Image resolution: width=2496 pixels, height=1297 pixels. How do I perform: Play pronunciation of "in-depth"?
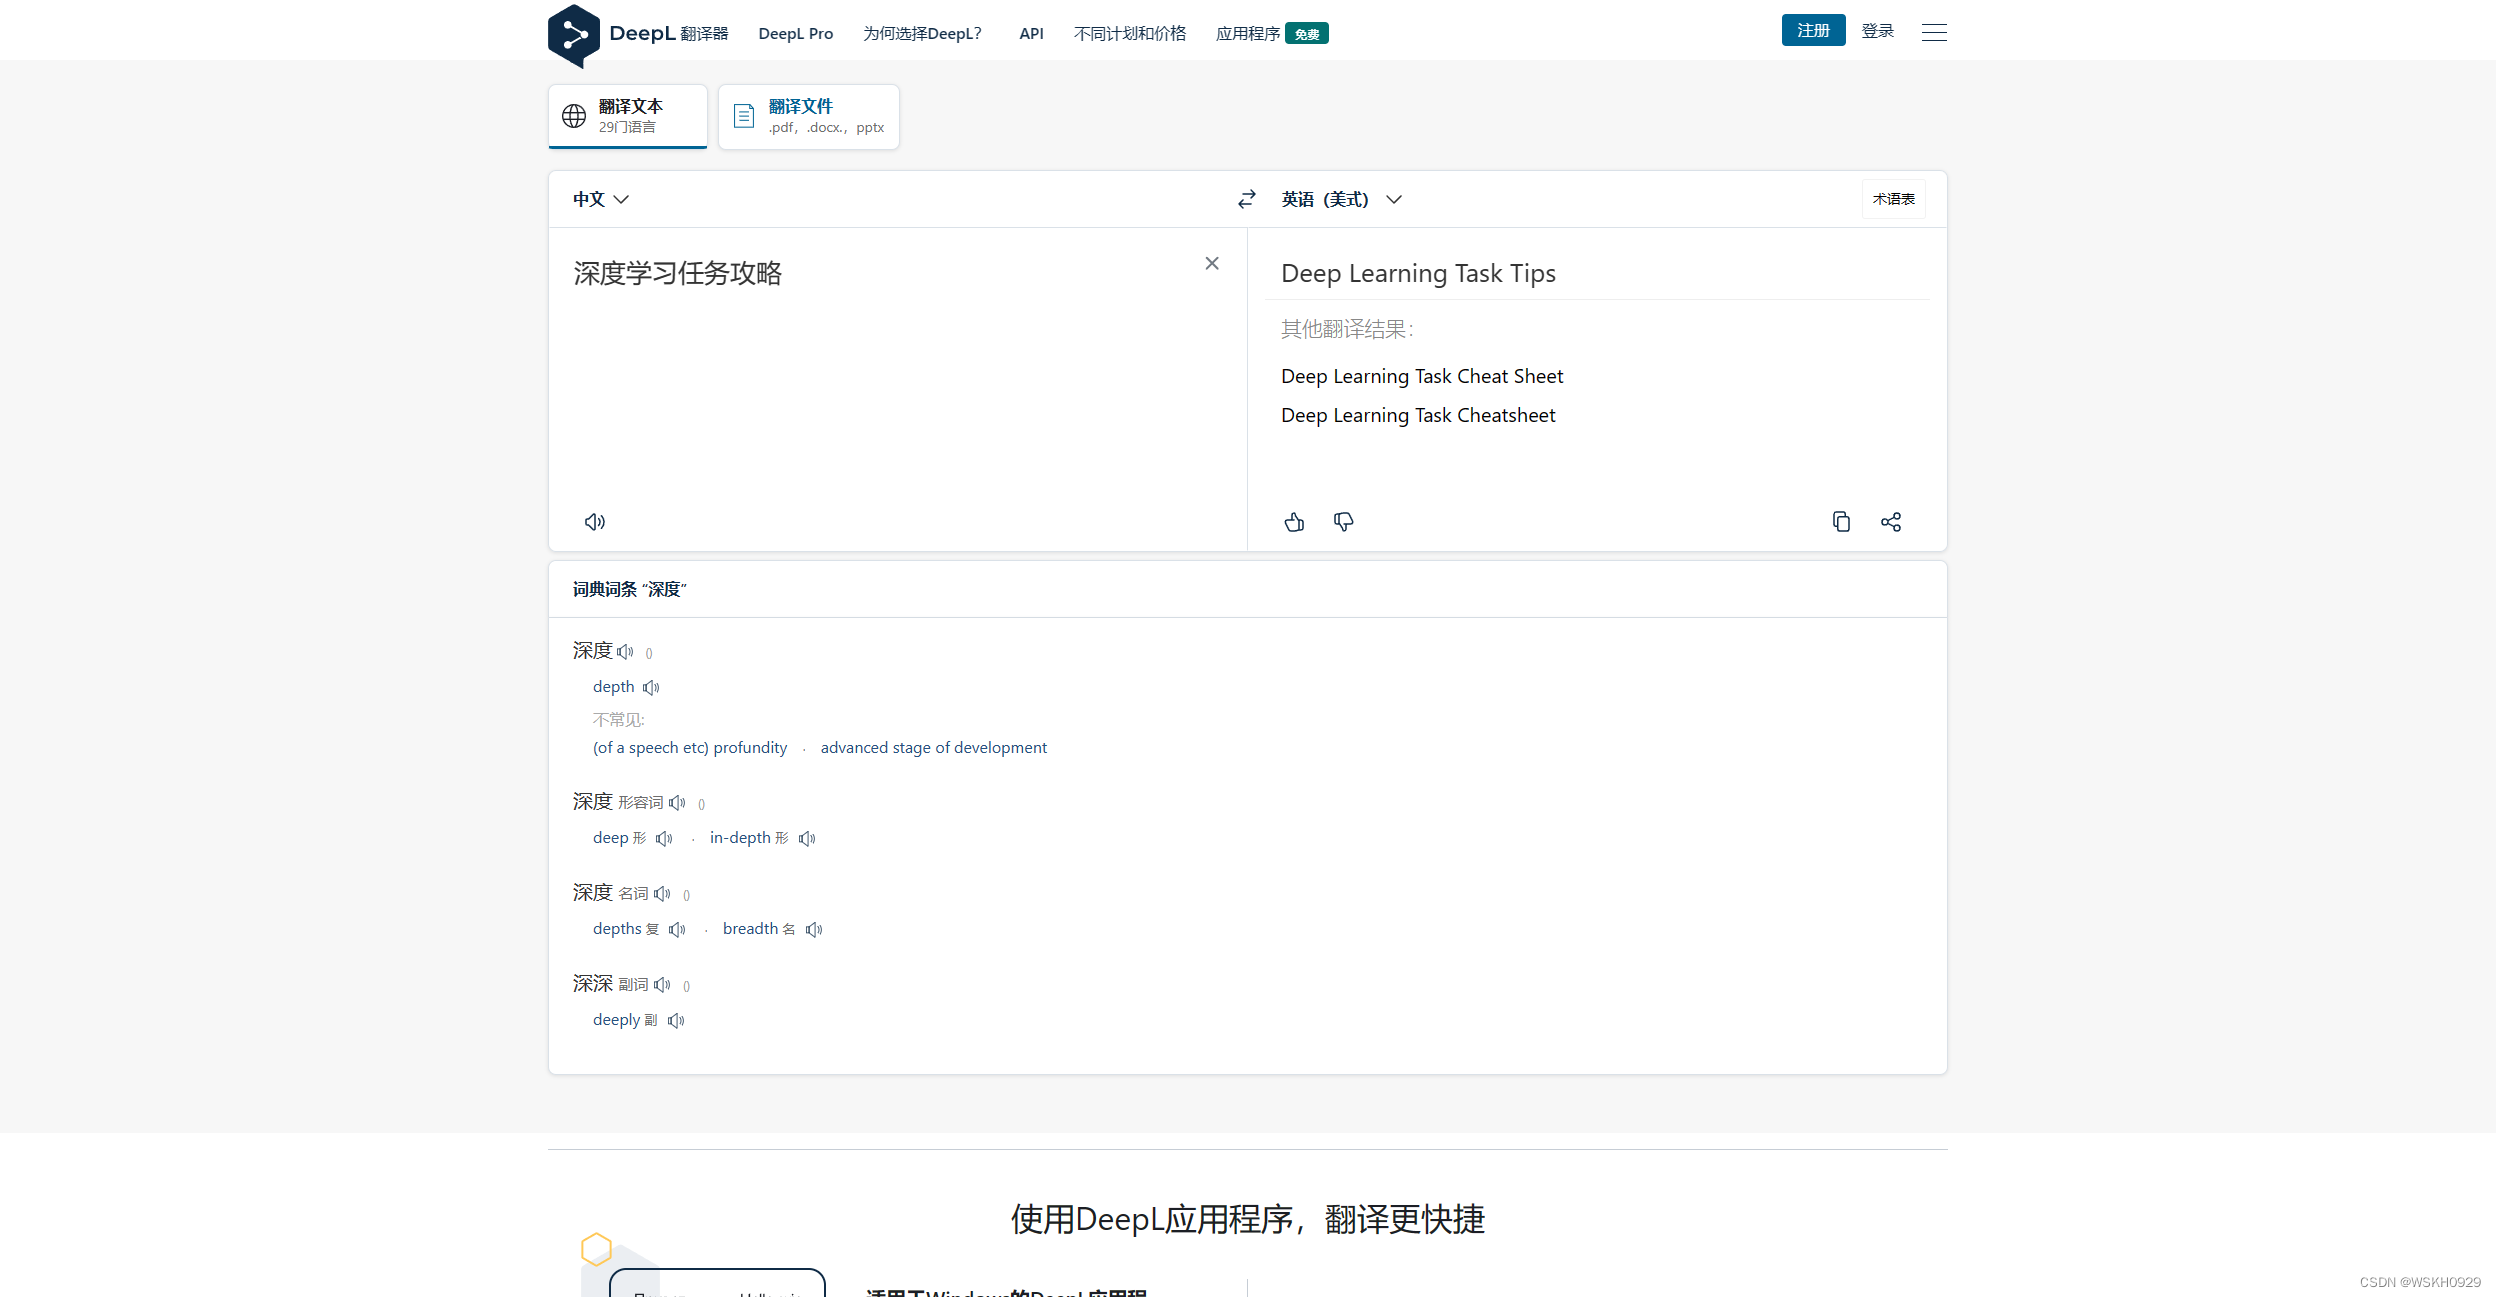click(807, 839)
